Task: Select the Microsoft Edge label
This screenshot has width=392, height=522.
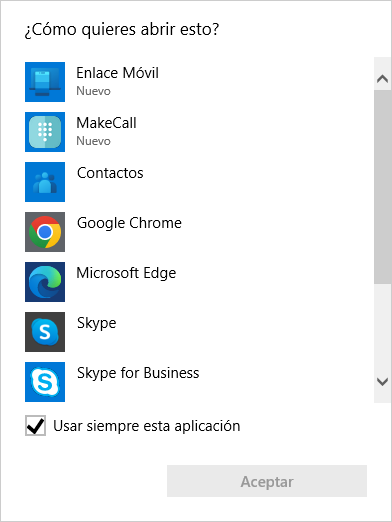Action: [126, 273]
